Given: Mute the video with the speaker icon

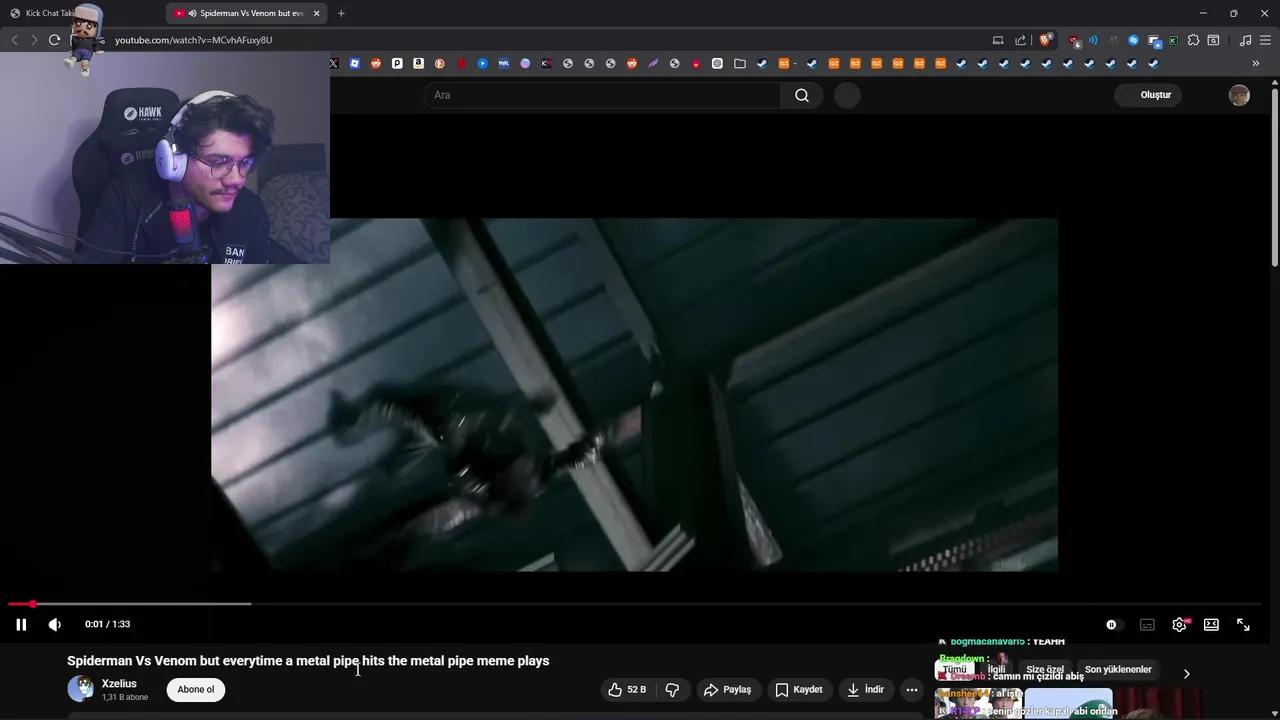Looking at the screenshot, I should click(x=55, y=624).
